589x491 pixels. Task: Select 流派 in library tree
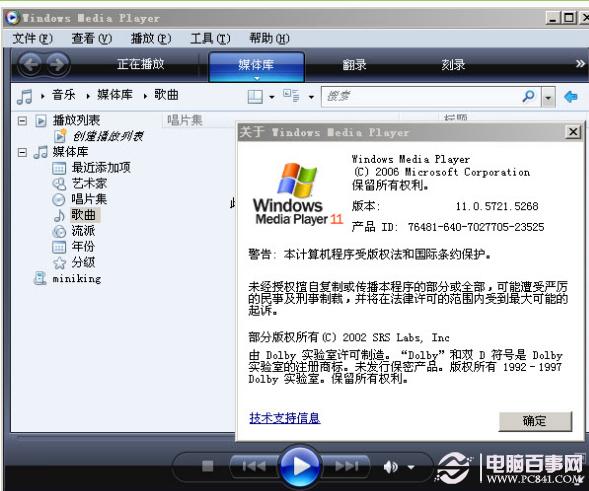tap(83, 231)
